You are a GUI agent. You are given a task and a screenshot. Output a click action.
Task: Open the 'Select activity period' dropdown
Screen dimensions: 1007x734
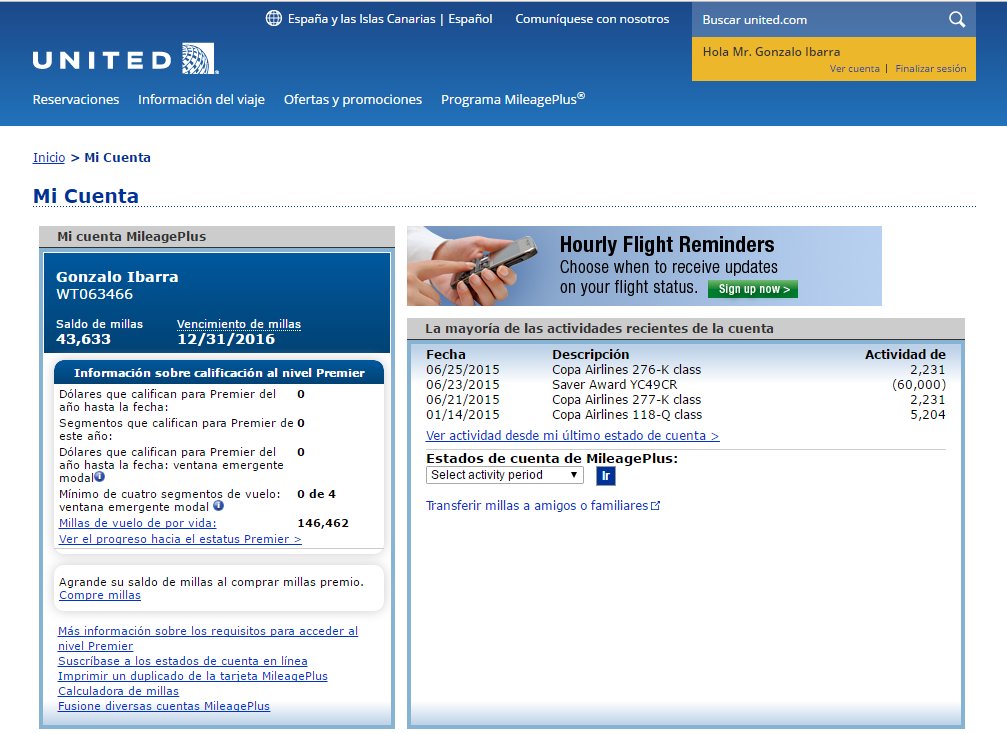click(x=505, y=475)
